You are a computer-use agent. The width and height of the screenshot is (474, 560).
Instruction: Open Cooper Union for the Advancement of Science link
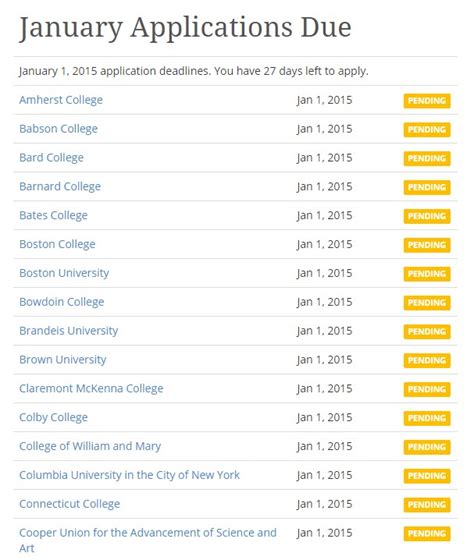pyautogui.click(x=148, y=540)
